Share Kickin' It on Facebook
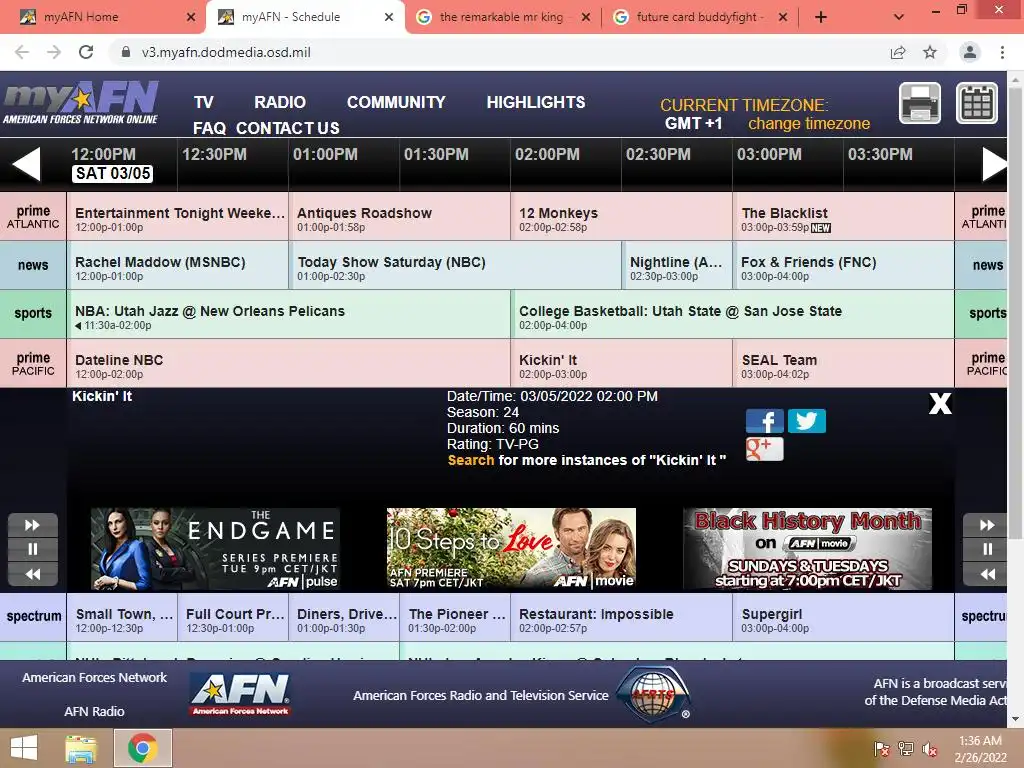This screenshot has width=1024, height=768. [765, 421]
